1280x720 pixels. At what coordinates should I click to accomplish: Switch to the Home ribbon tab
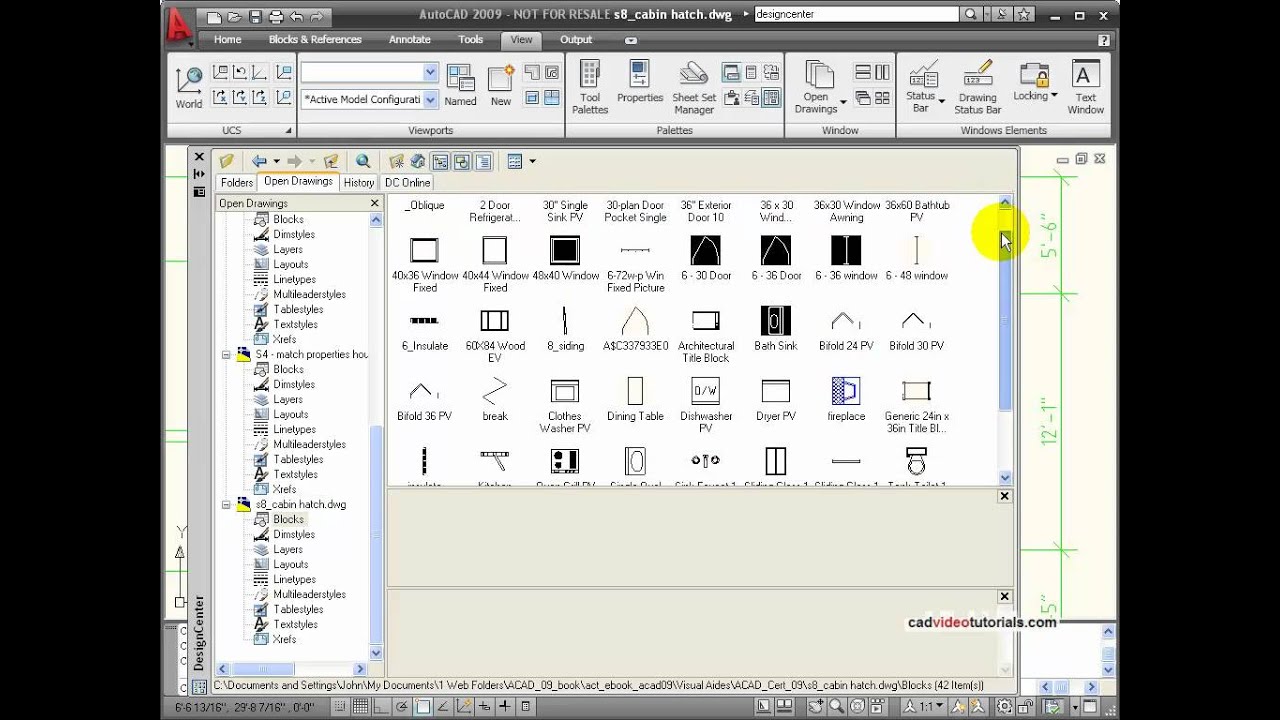click(227, 40)
